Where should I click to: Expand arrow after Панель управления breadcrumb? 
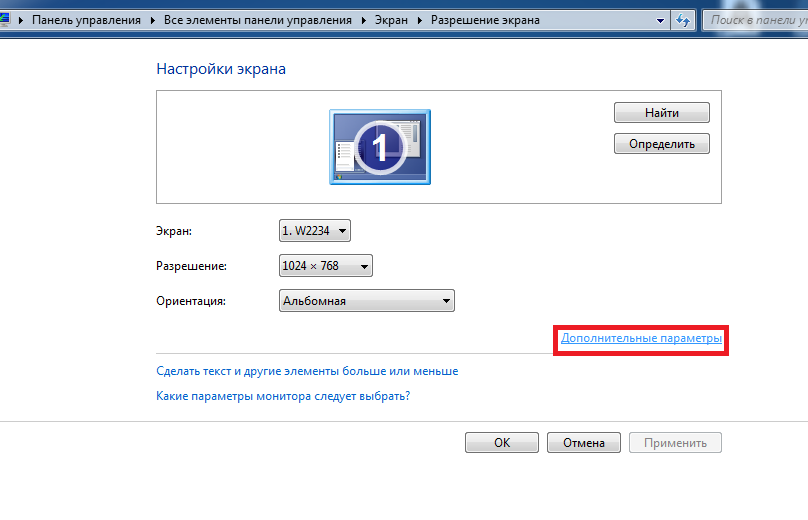[153, 21]
